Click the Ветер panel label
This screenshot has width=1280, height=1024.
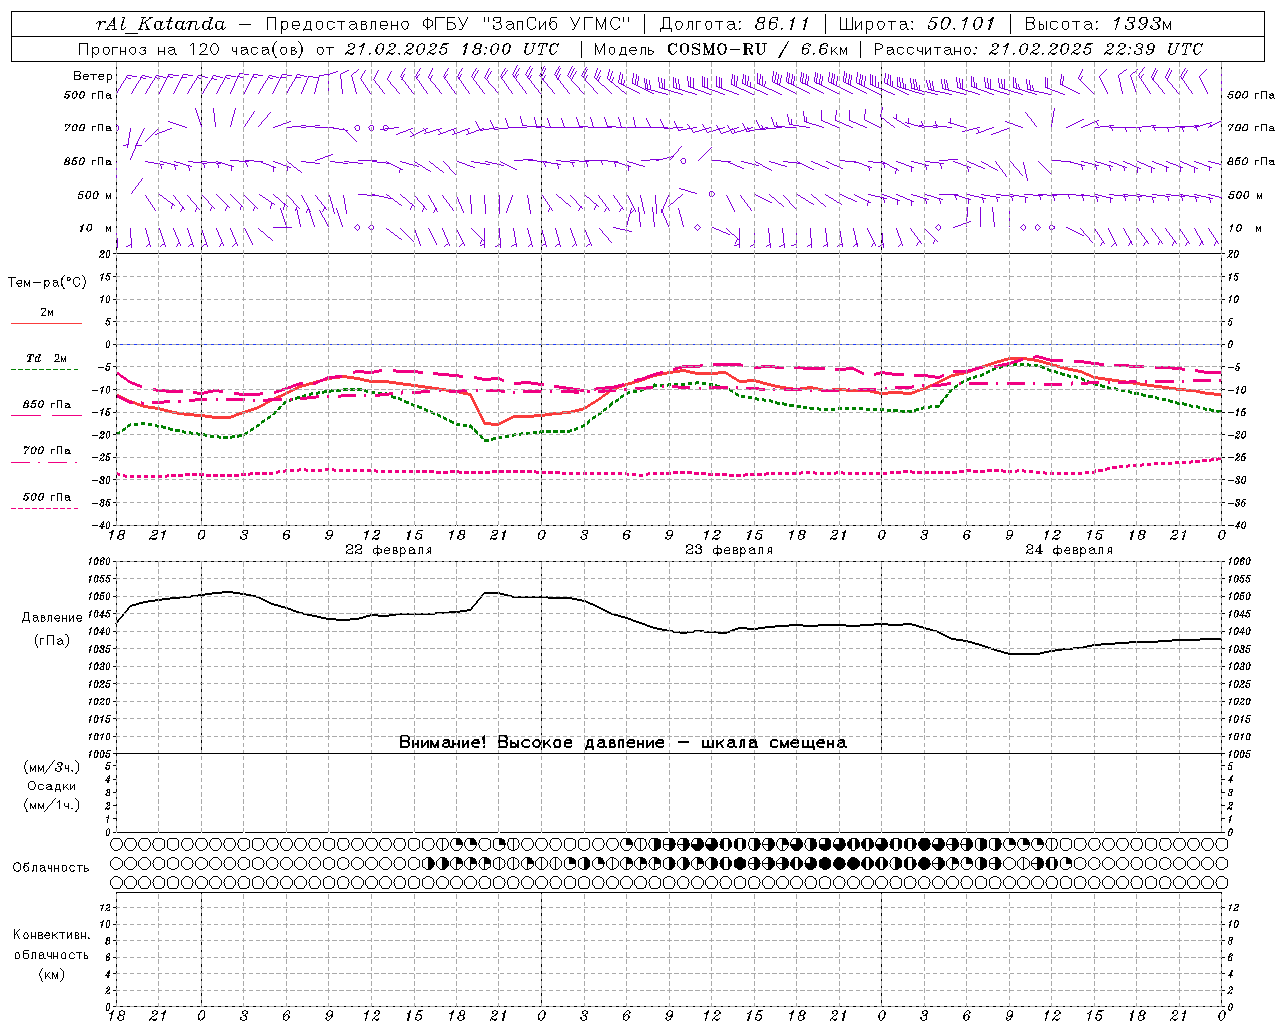pos(92,76)
